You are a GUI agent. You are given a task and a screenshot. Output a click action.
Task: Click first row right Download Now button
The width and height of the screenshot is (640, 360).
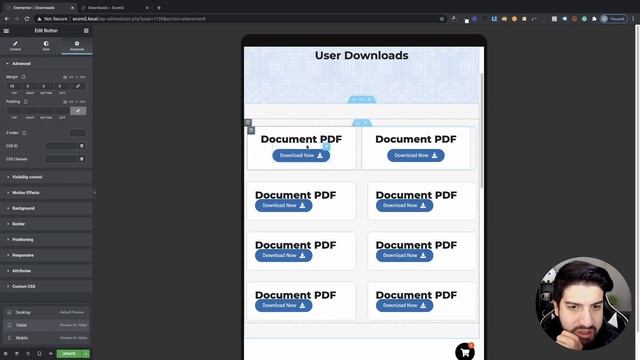tap(416, 156)
